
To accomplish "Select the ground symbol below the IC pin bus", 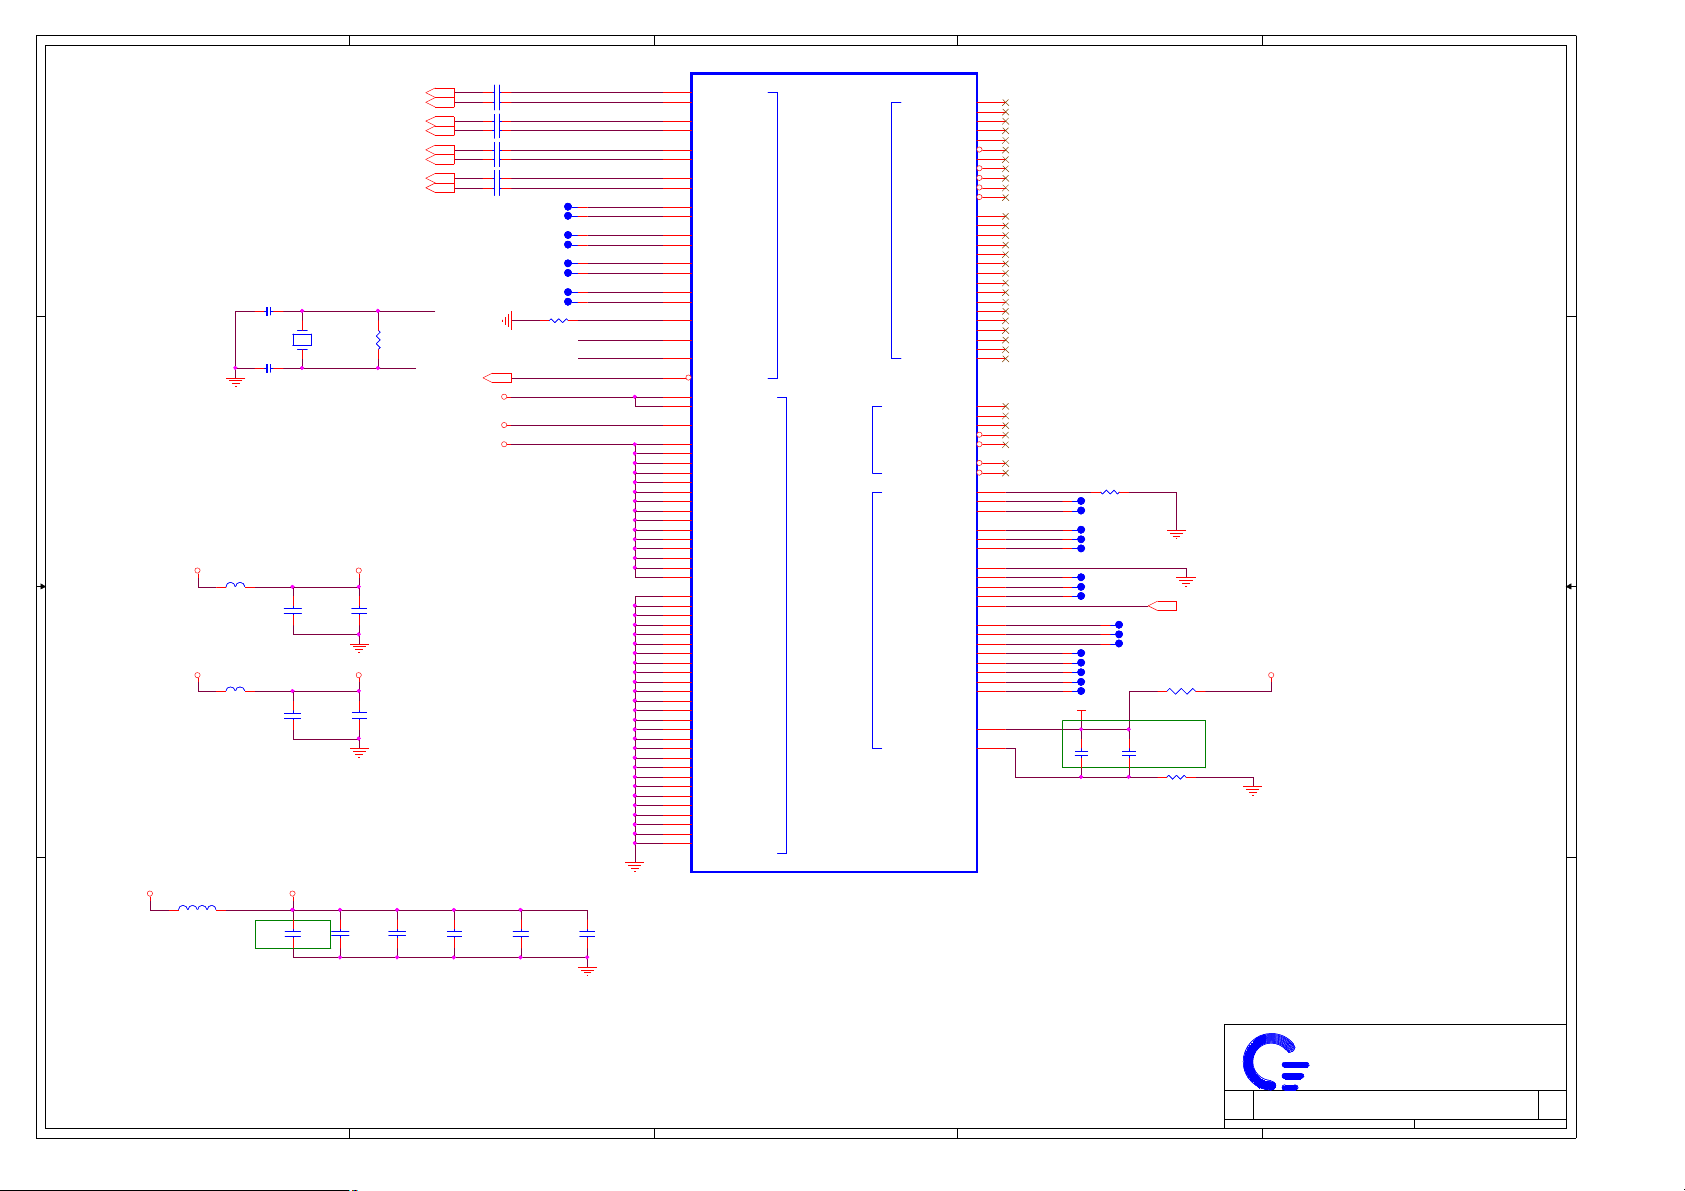I will [x=634, y=866].
